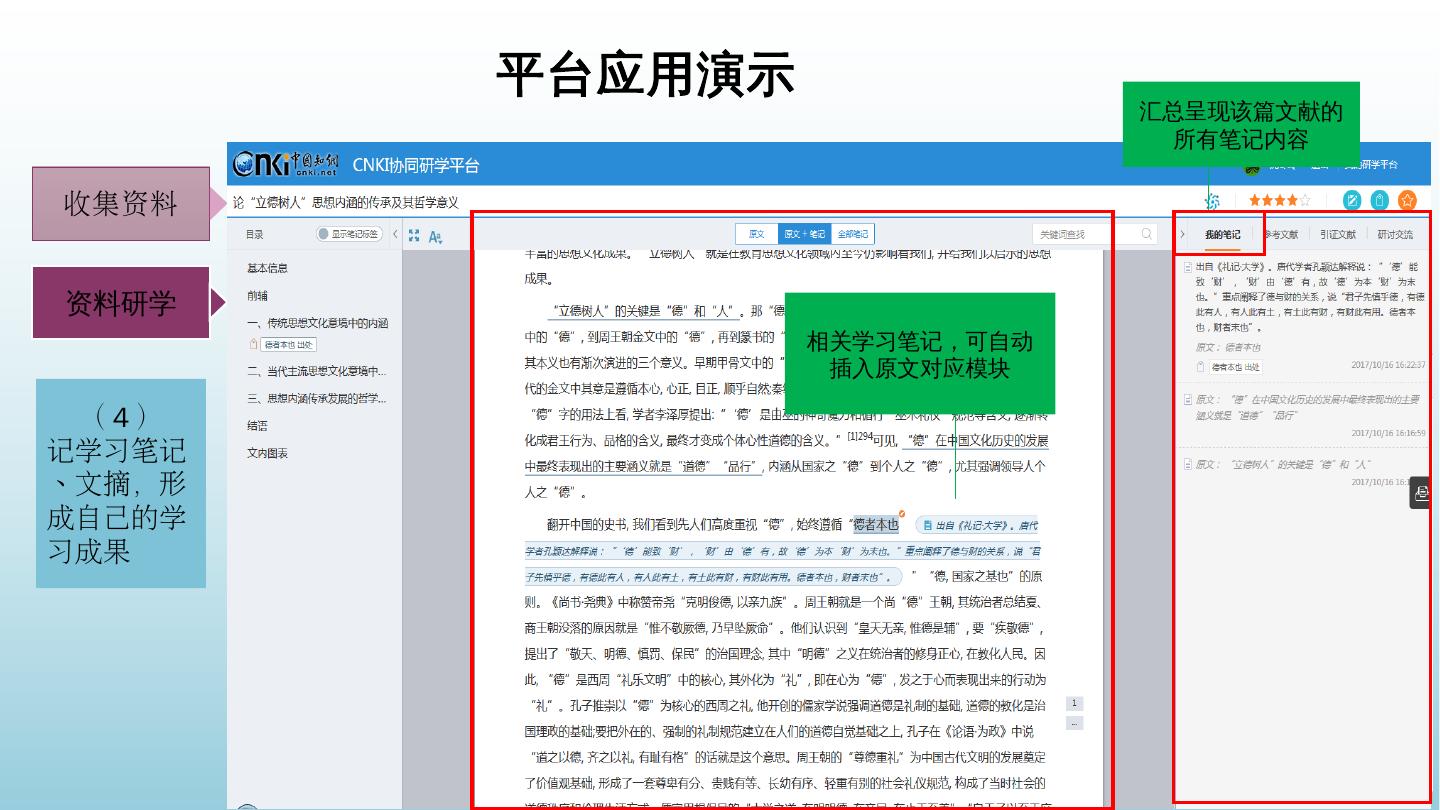Image resolution: width=1440 pixels, height=810 pixels.
Task: Click the fullscreen expand icon
Action: tap(414, 236)
